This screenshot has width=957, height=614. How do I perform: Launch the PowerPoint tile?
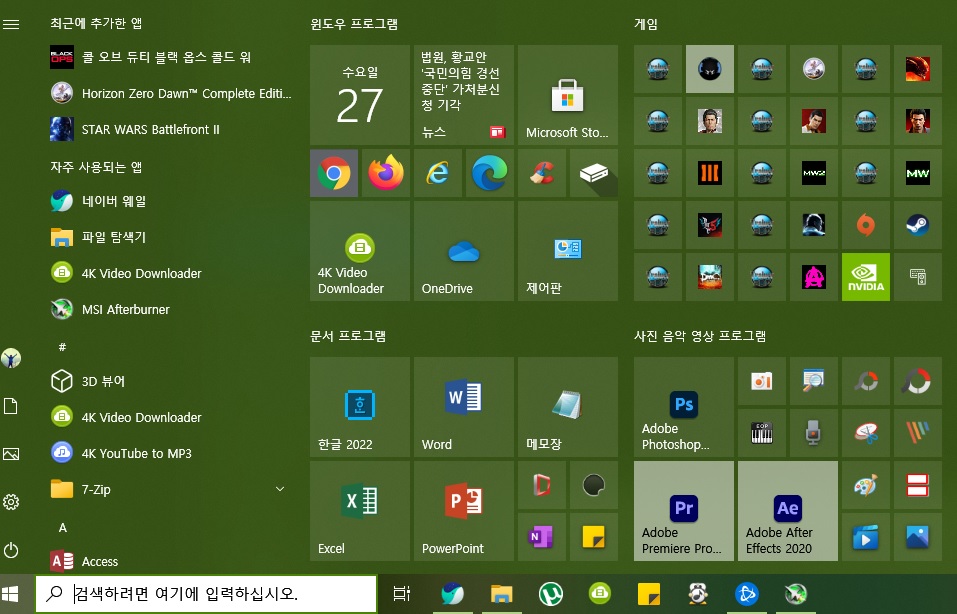[463, 511]
